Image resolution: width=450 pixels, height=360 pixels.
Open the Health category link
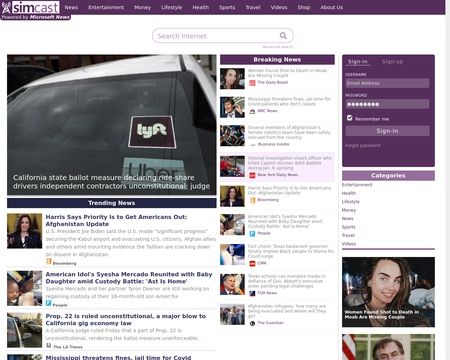(x=349, y=193)
